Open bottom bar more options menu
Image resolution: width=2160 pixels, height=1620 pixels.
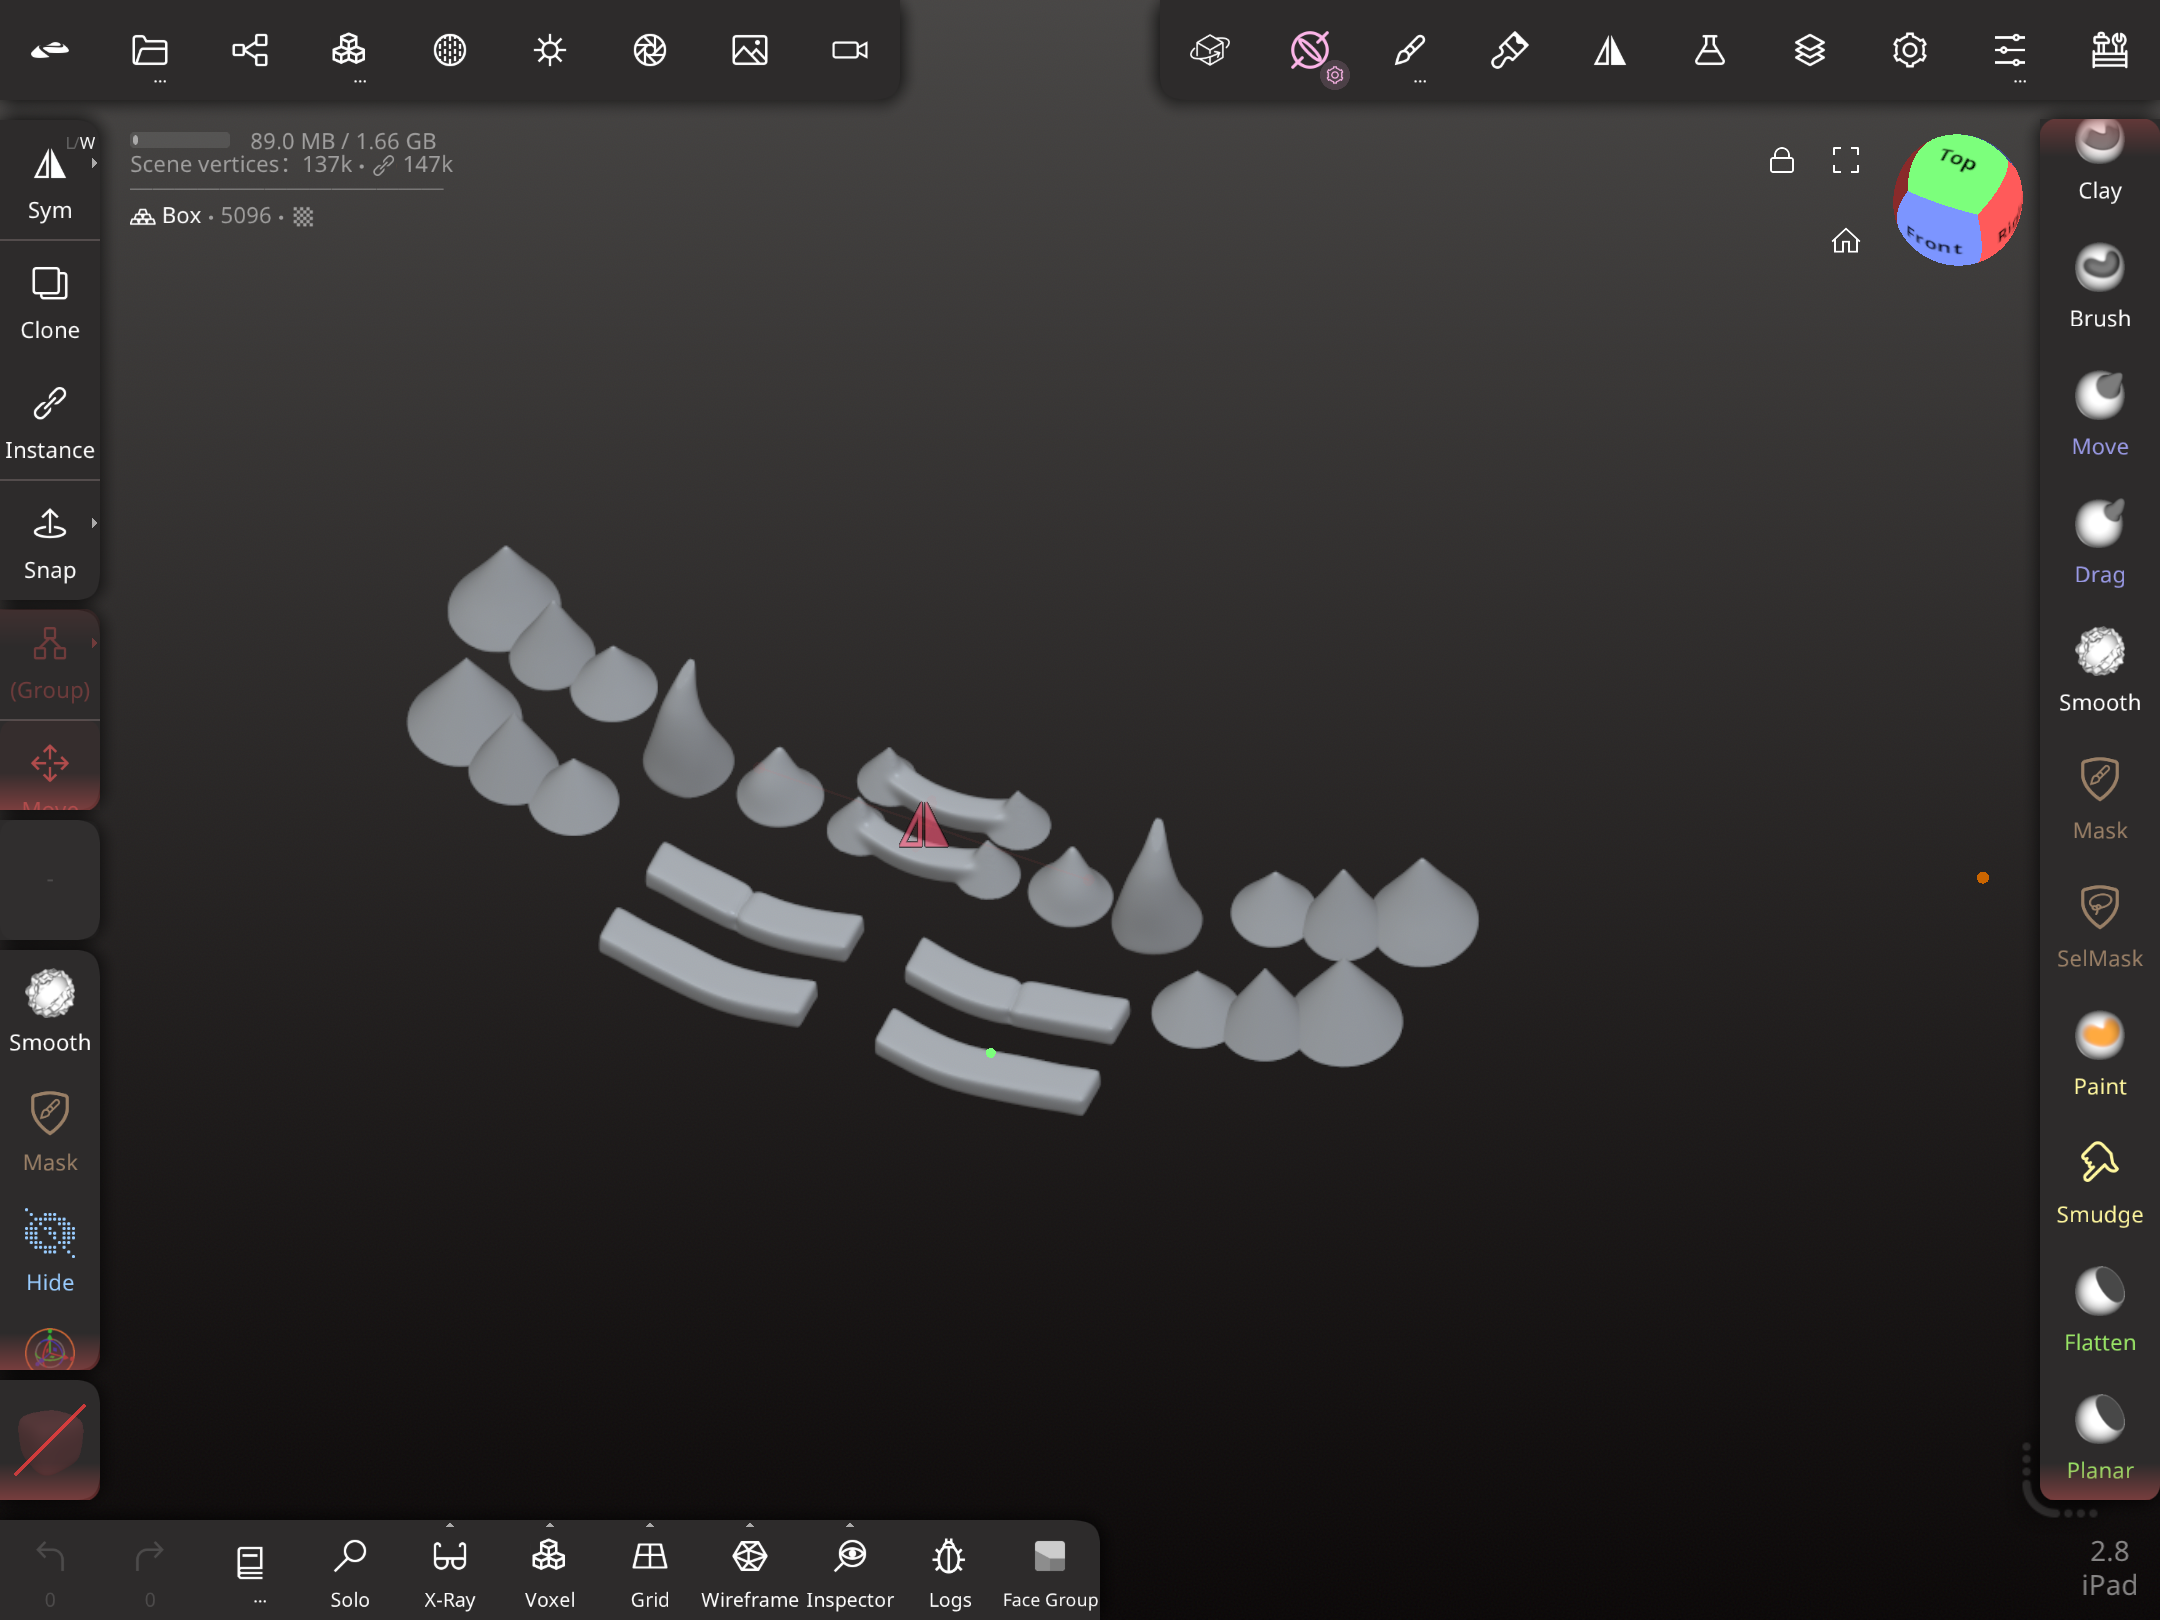(x=250, y=1572)
